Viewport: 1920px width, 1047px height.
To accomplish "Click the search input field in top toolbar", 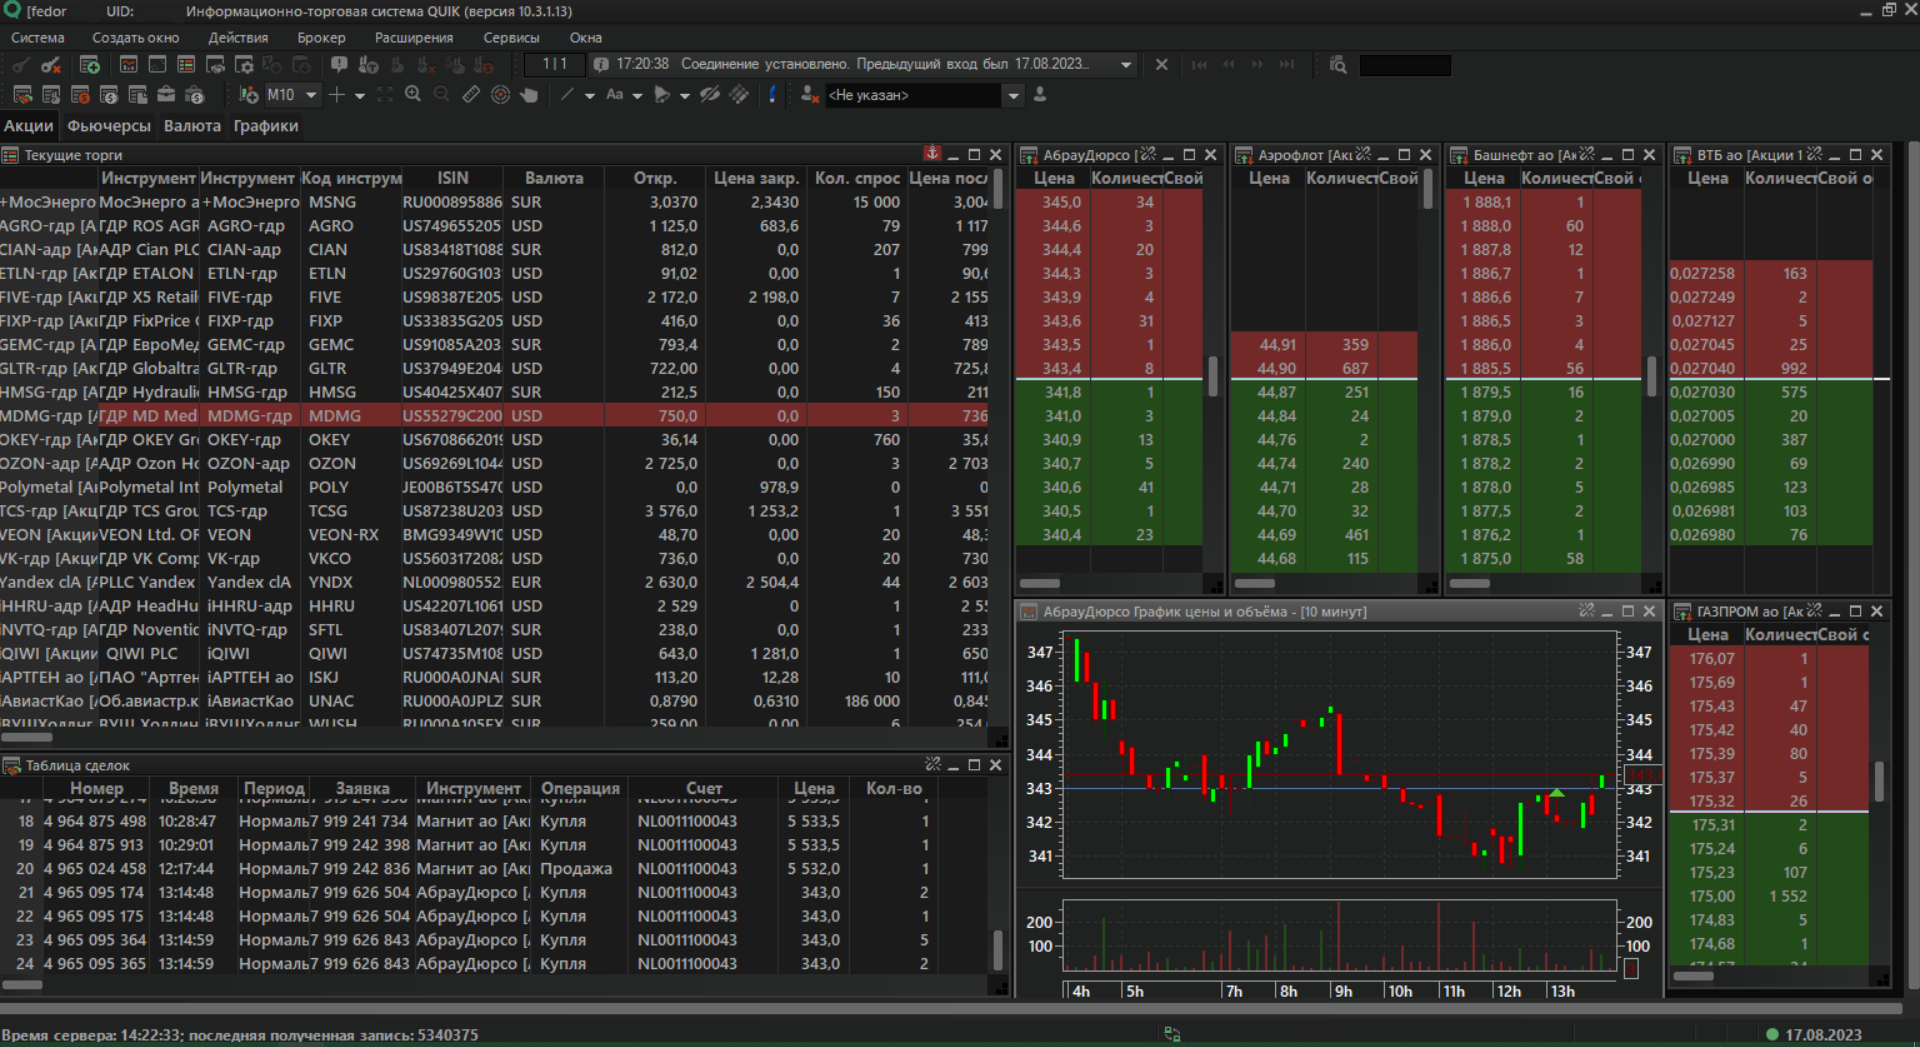I will coord(1405,65).
